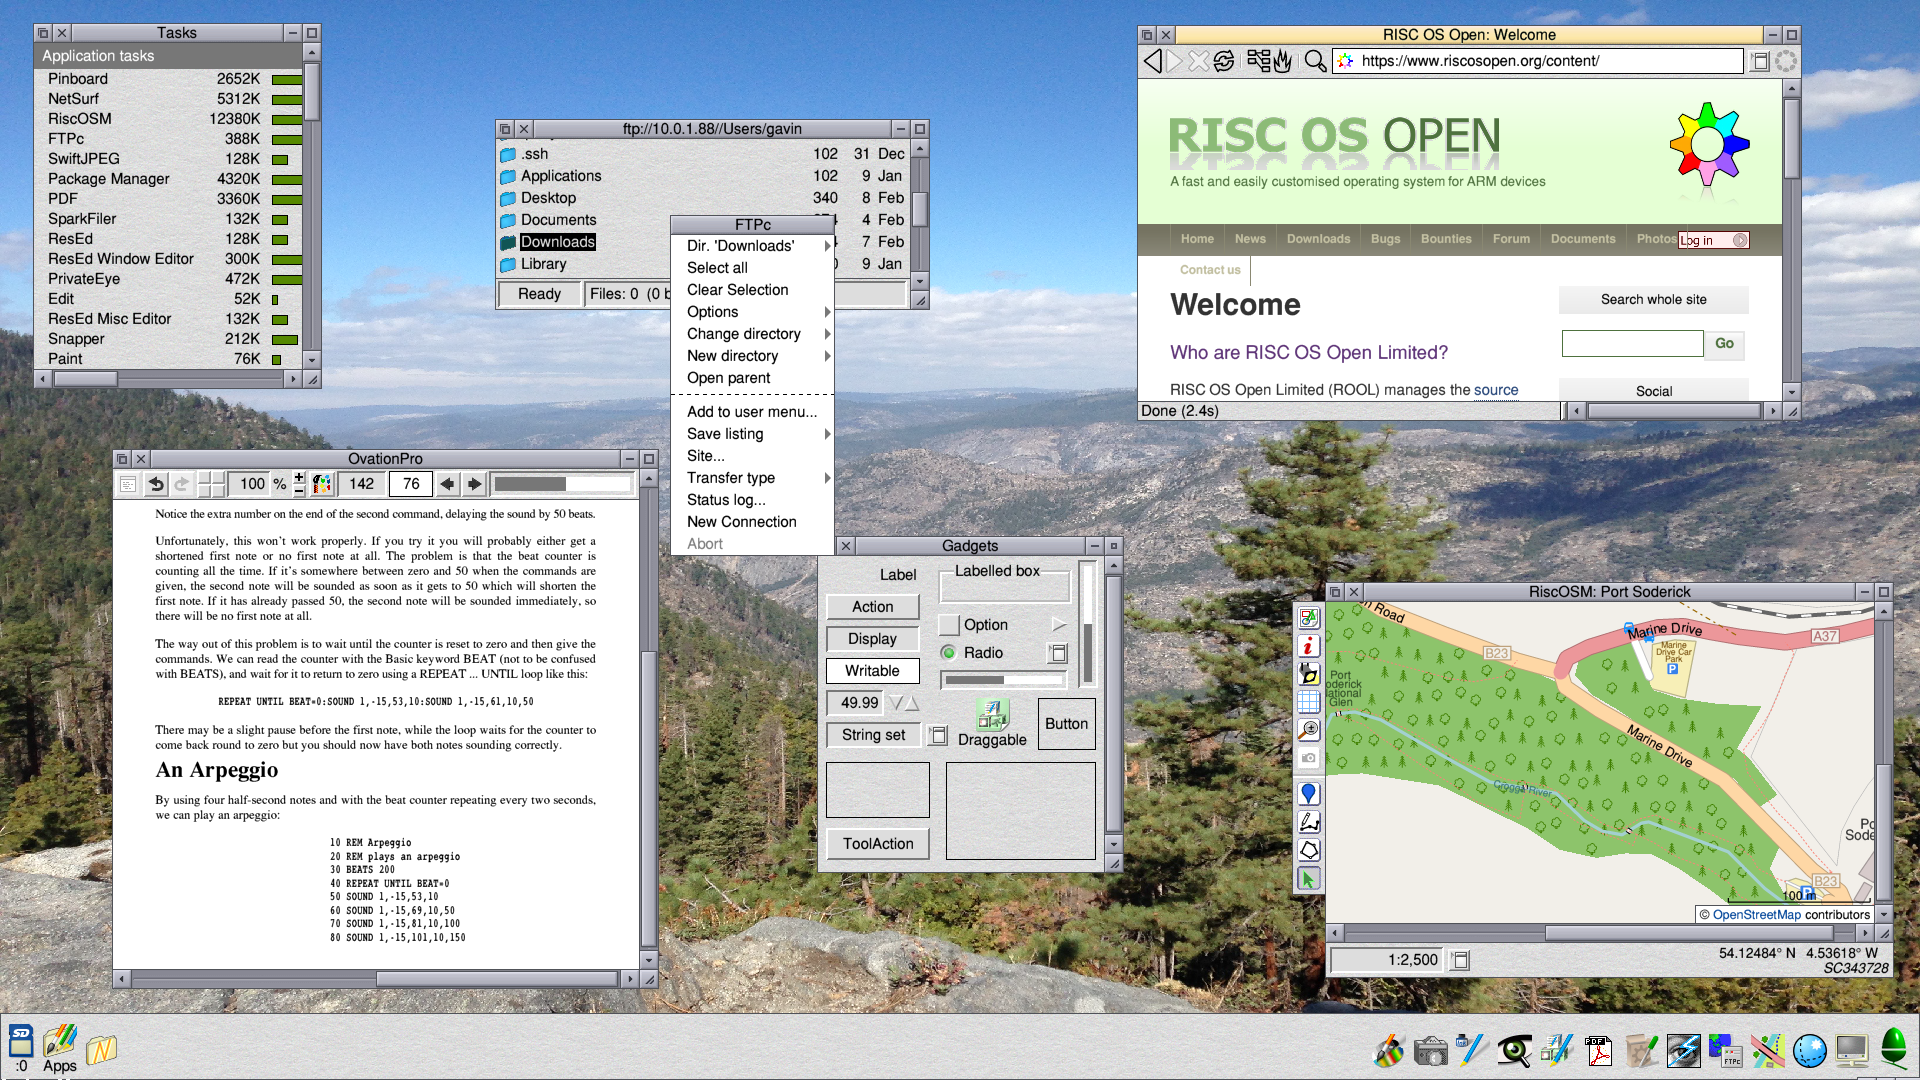Open the popup menu beside Radio
Screen dimensions: 1920x1080
coord(1058,653)
